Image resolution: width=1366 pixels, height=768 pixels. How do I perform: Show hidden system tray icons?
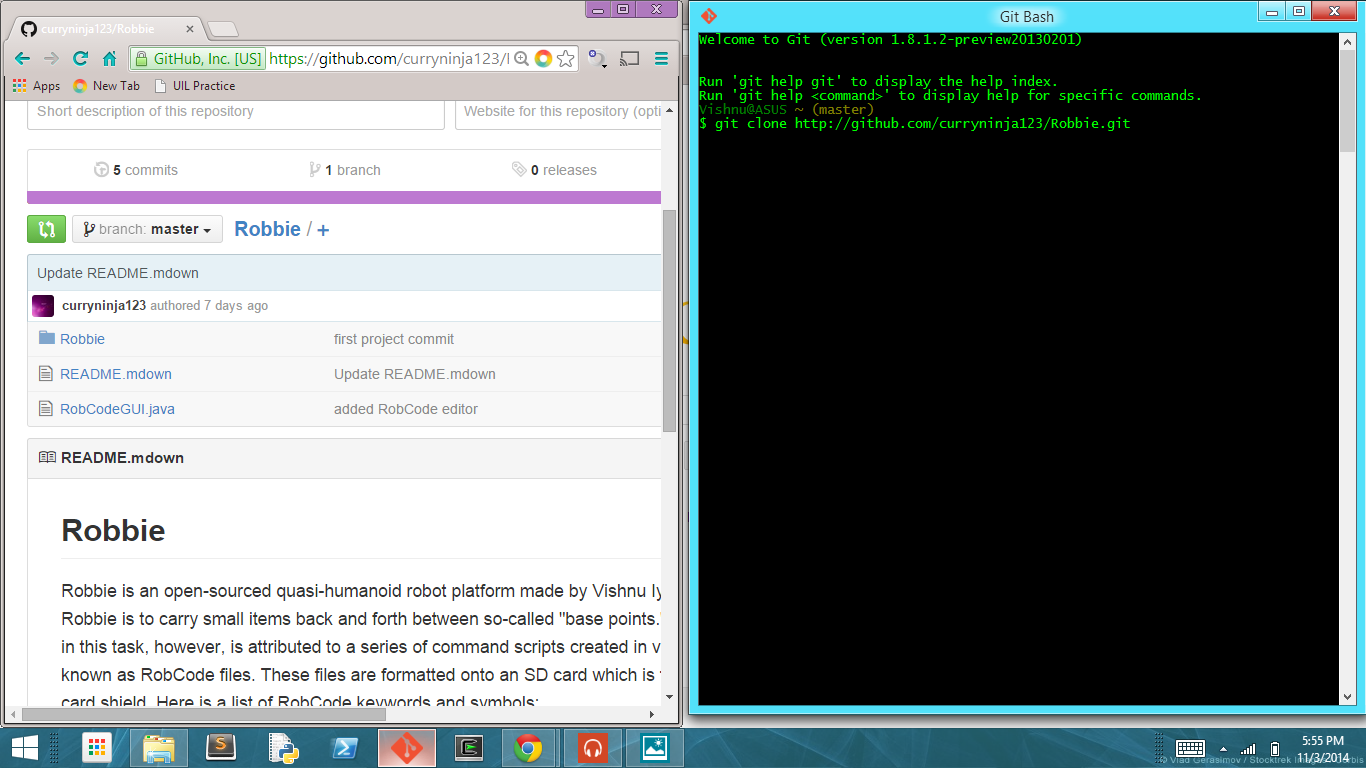tap(1223, 749)
